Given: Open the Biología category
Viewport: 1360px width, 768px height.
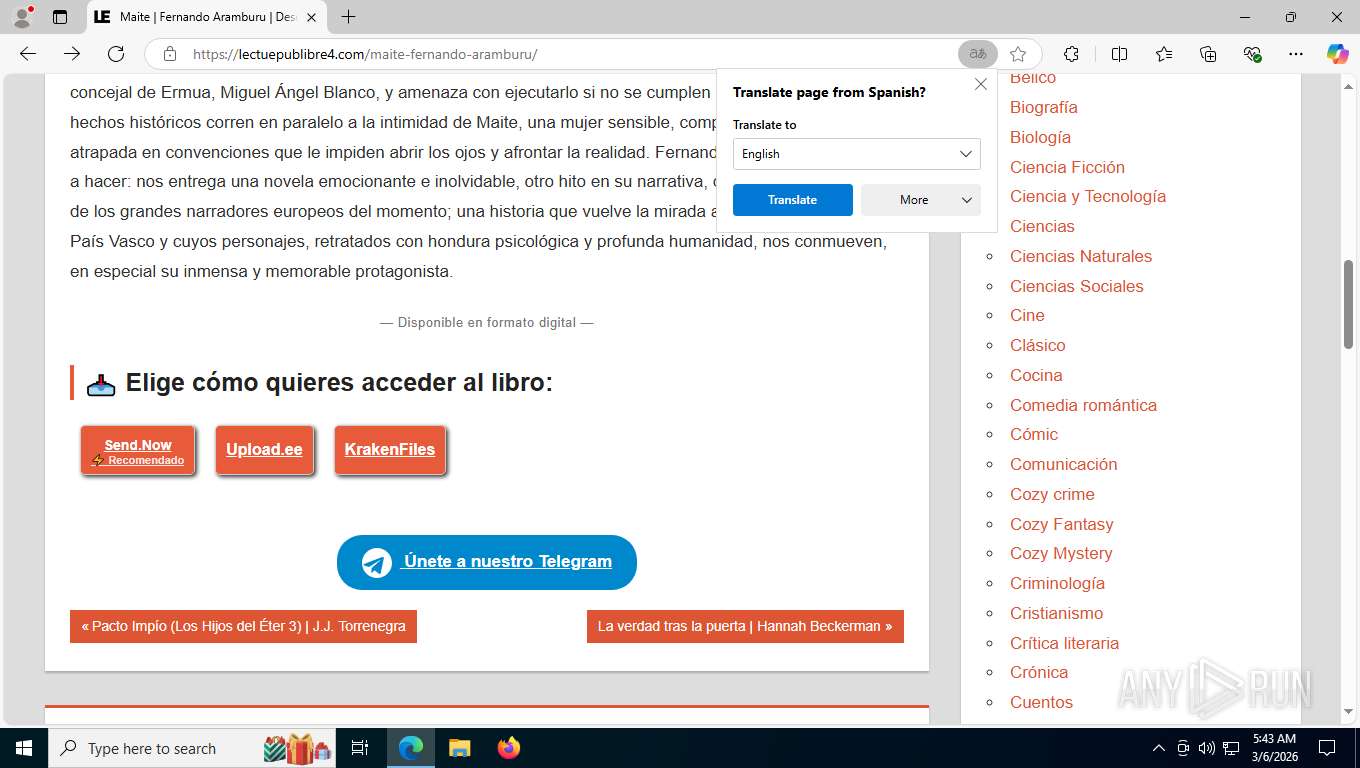Looking at the screenshot, I should click(1040, 137).
